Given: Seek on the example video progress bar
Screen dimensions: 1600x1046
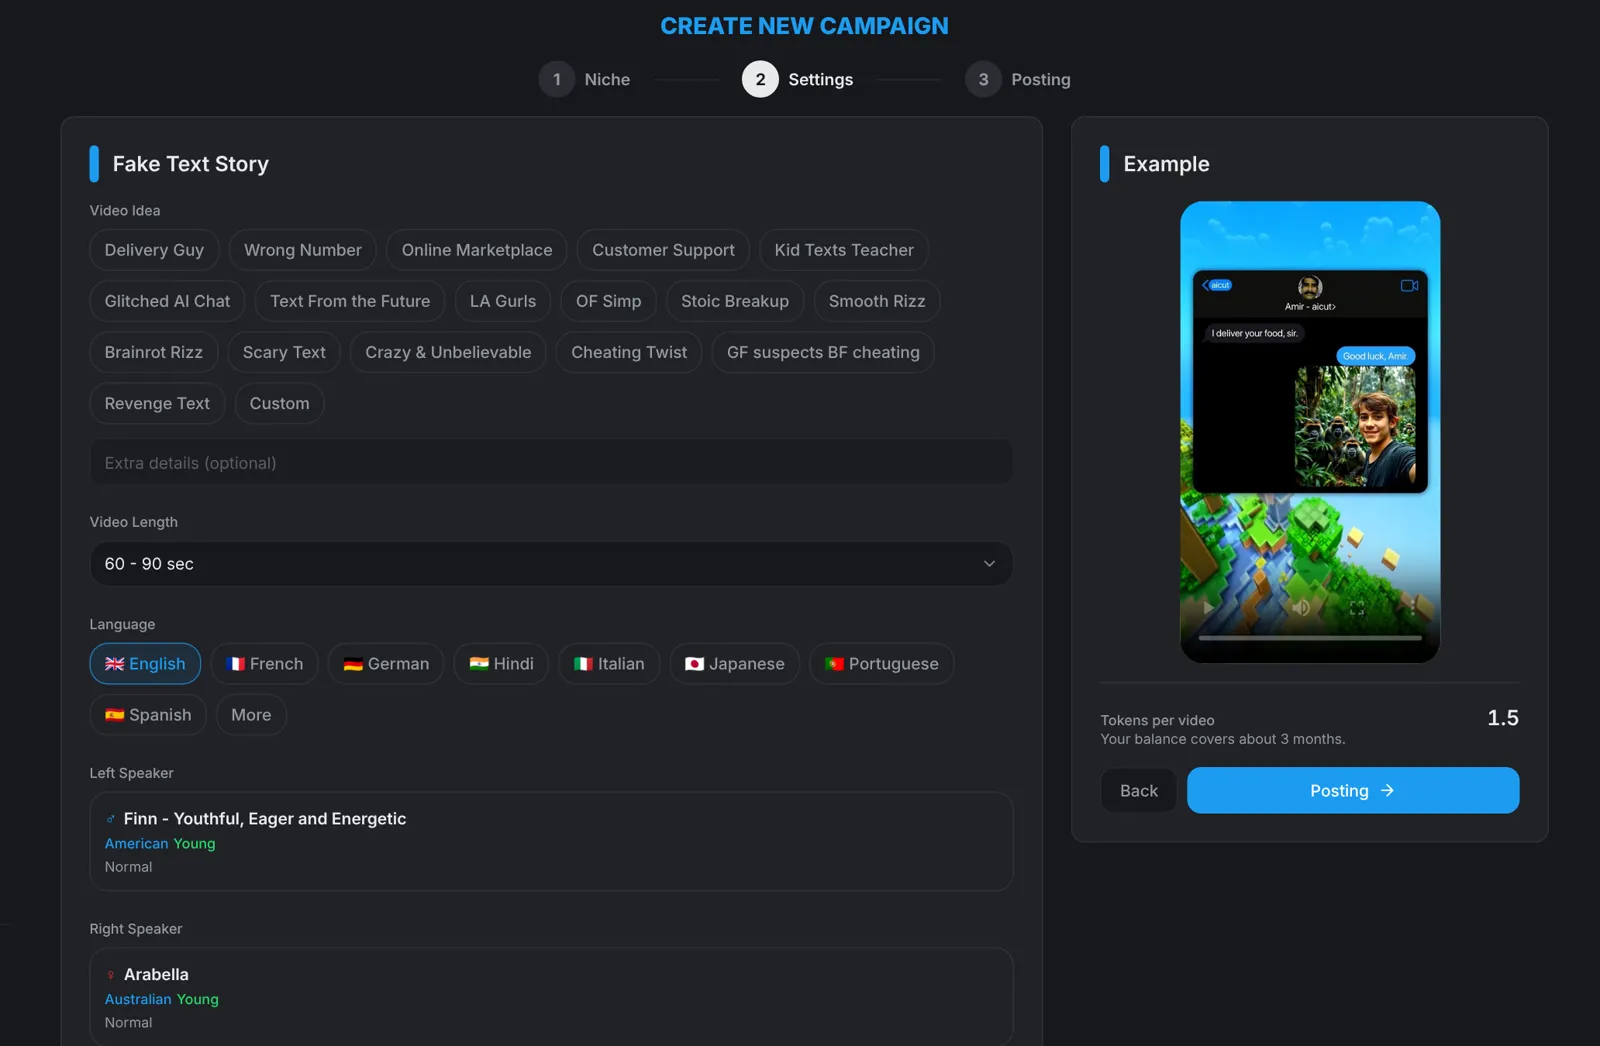Looking at the screenshot, I should coord(1310,637).
